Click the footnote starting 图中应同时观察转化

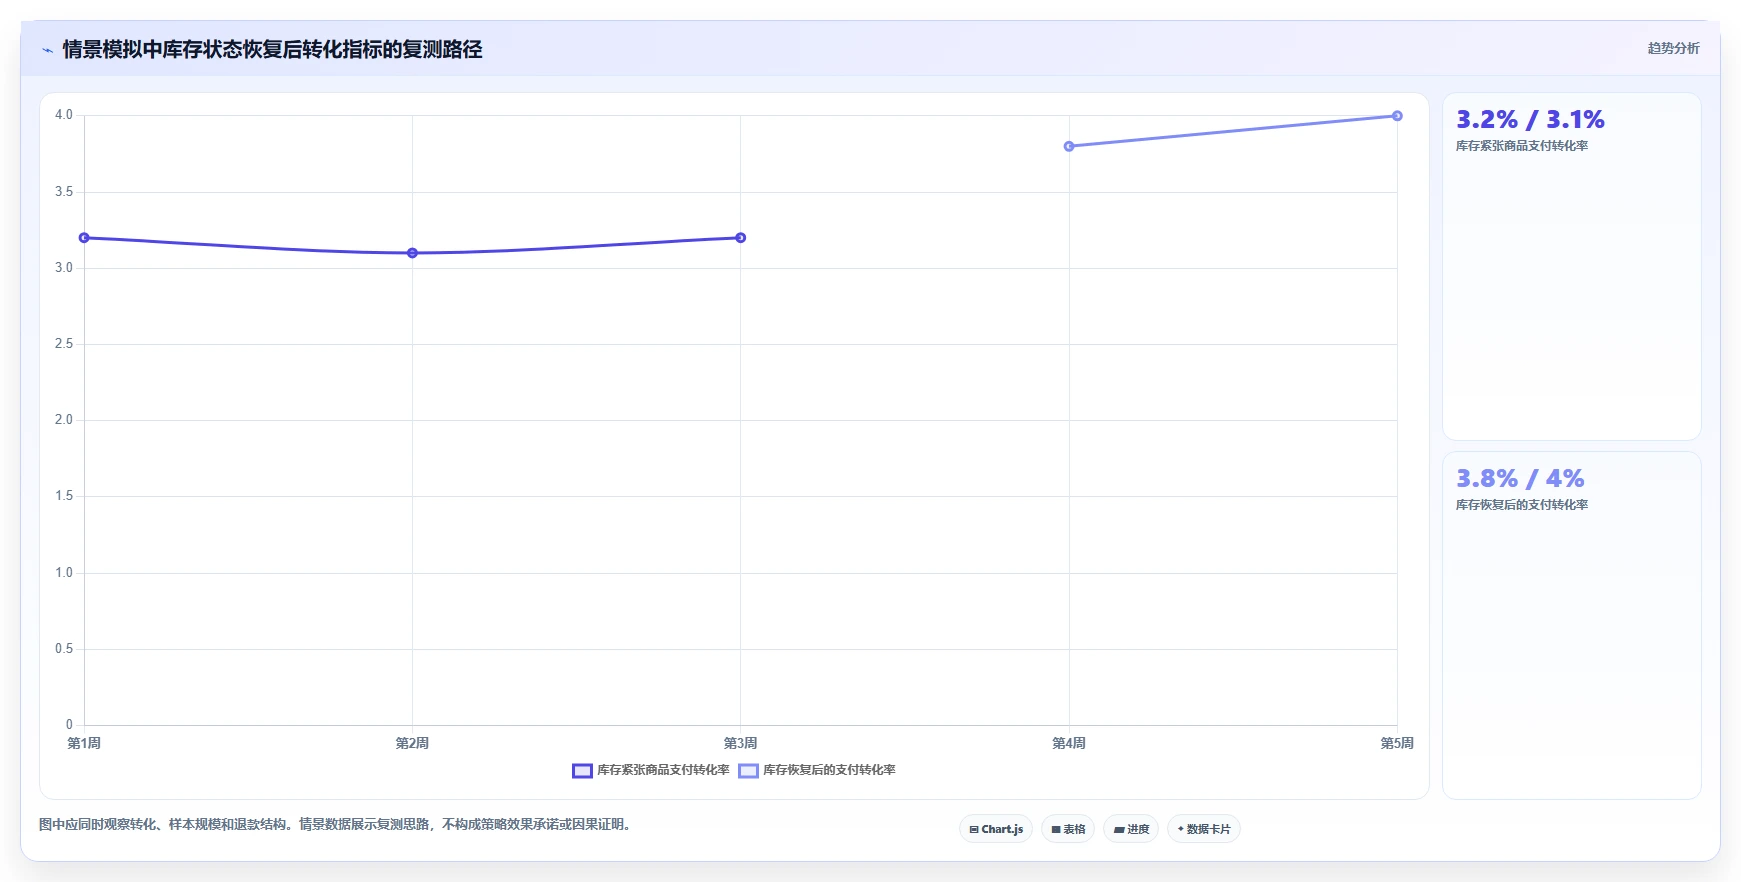pos(337,825)
